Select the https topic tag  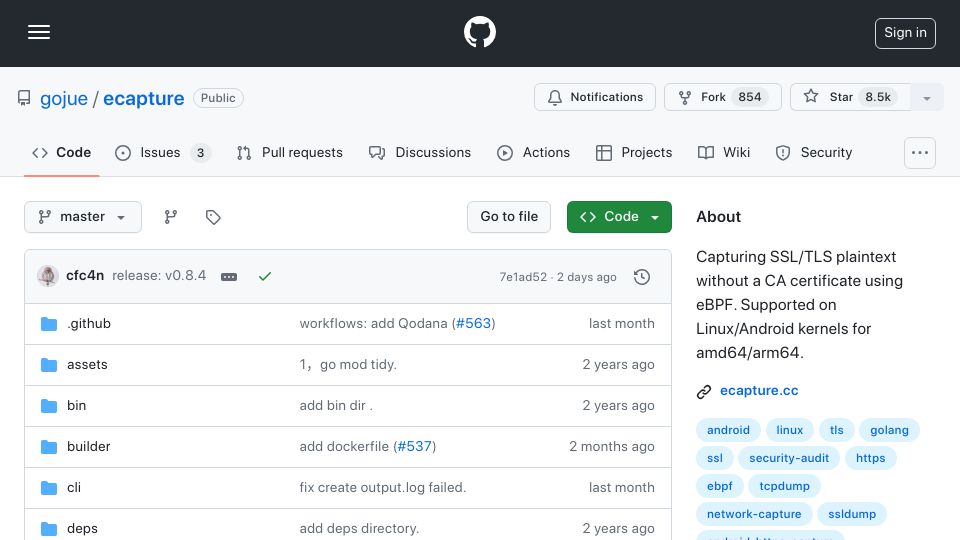tap(870, 458)
